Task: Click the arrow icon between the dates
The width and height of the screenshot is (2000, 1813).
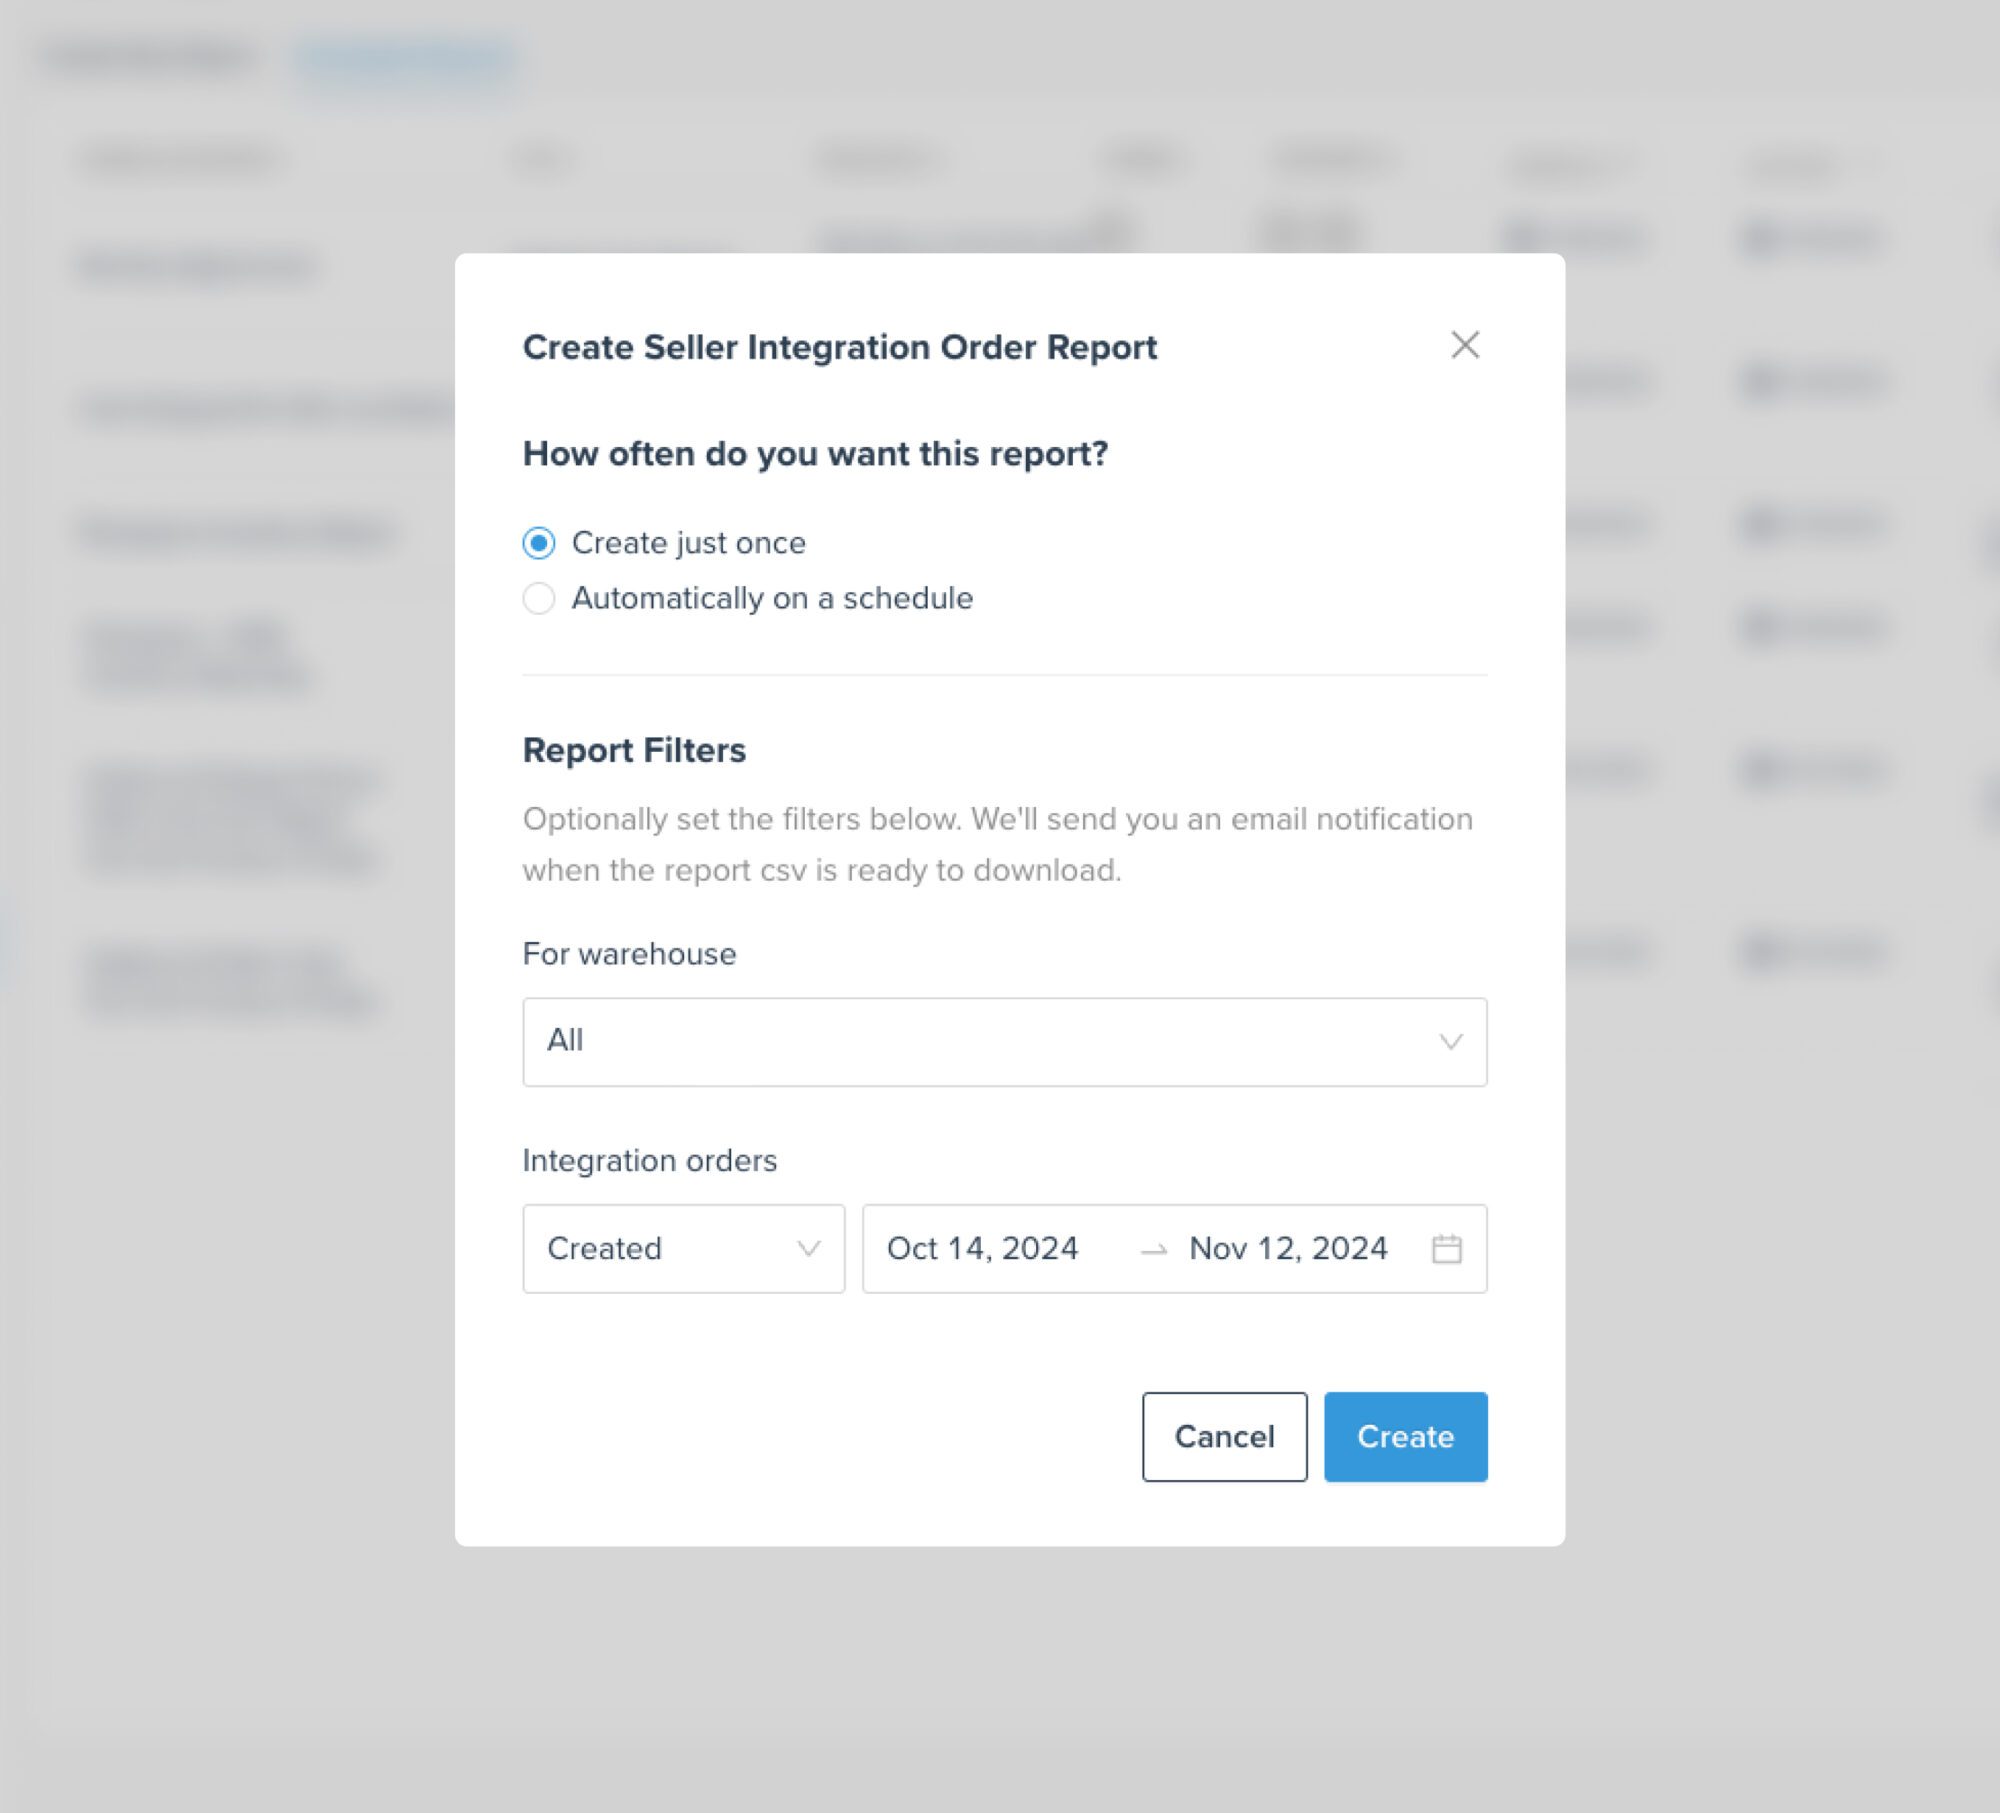Action: [x=1154, y=1250]
